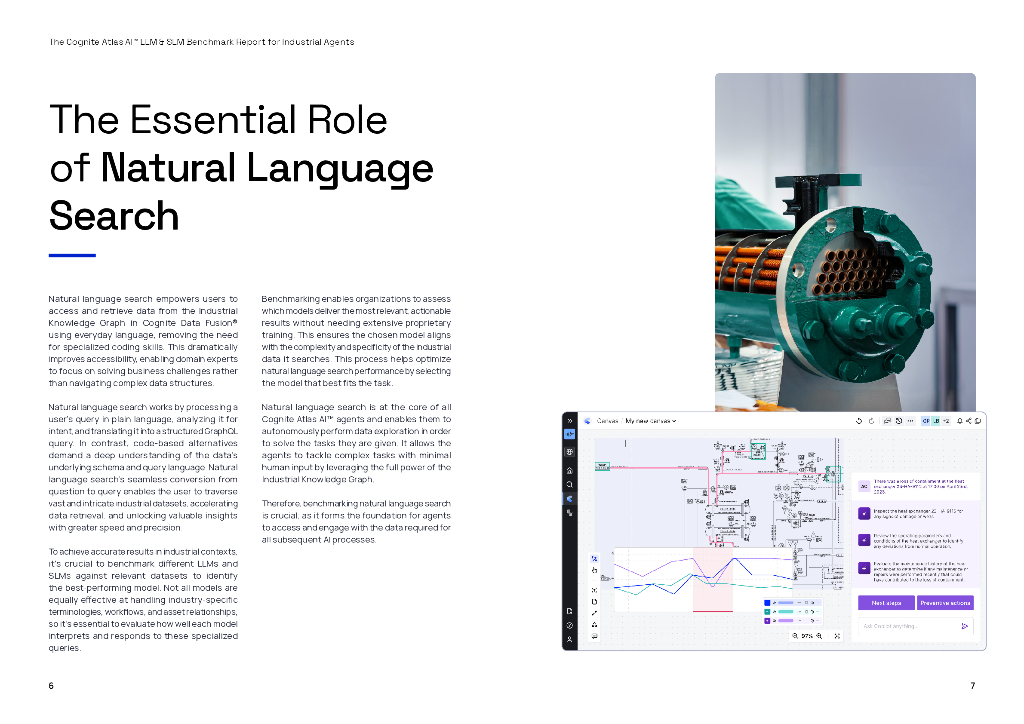Select the highlighted blue Atlas icon in sidebar

click(x=569, y=499)
